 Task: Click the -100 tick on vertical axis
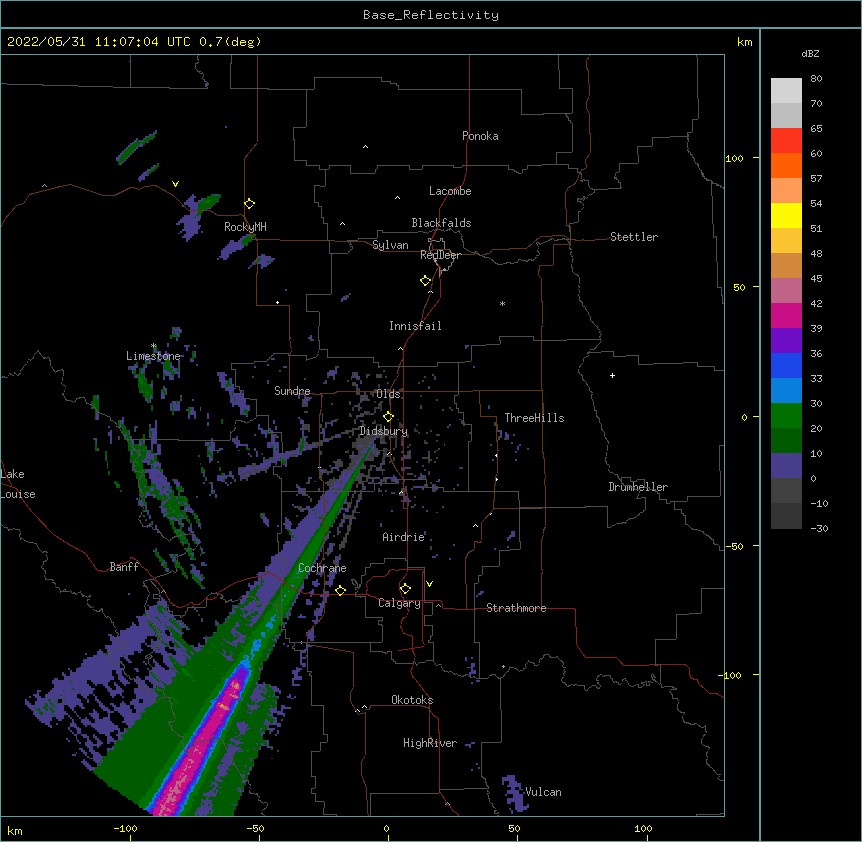click(x=731, y=675)
